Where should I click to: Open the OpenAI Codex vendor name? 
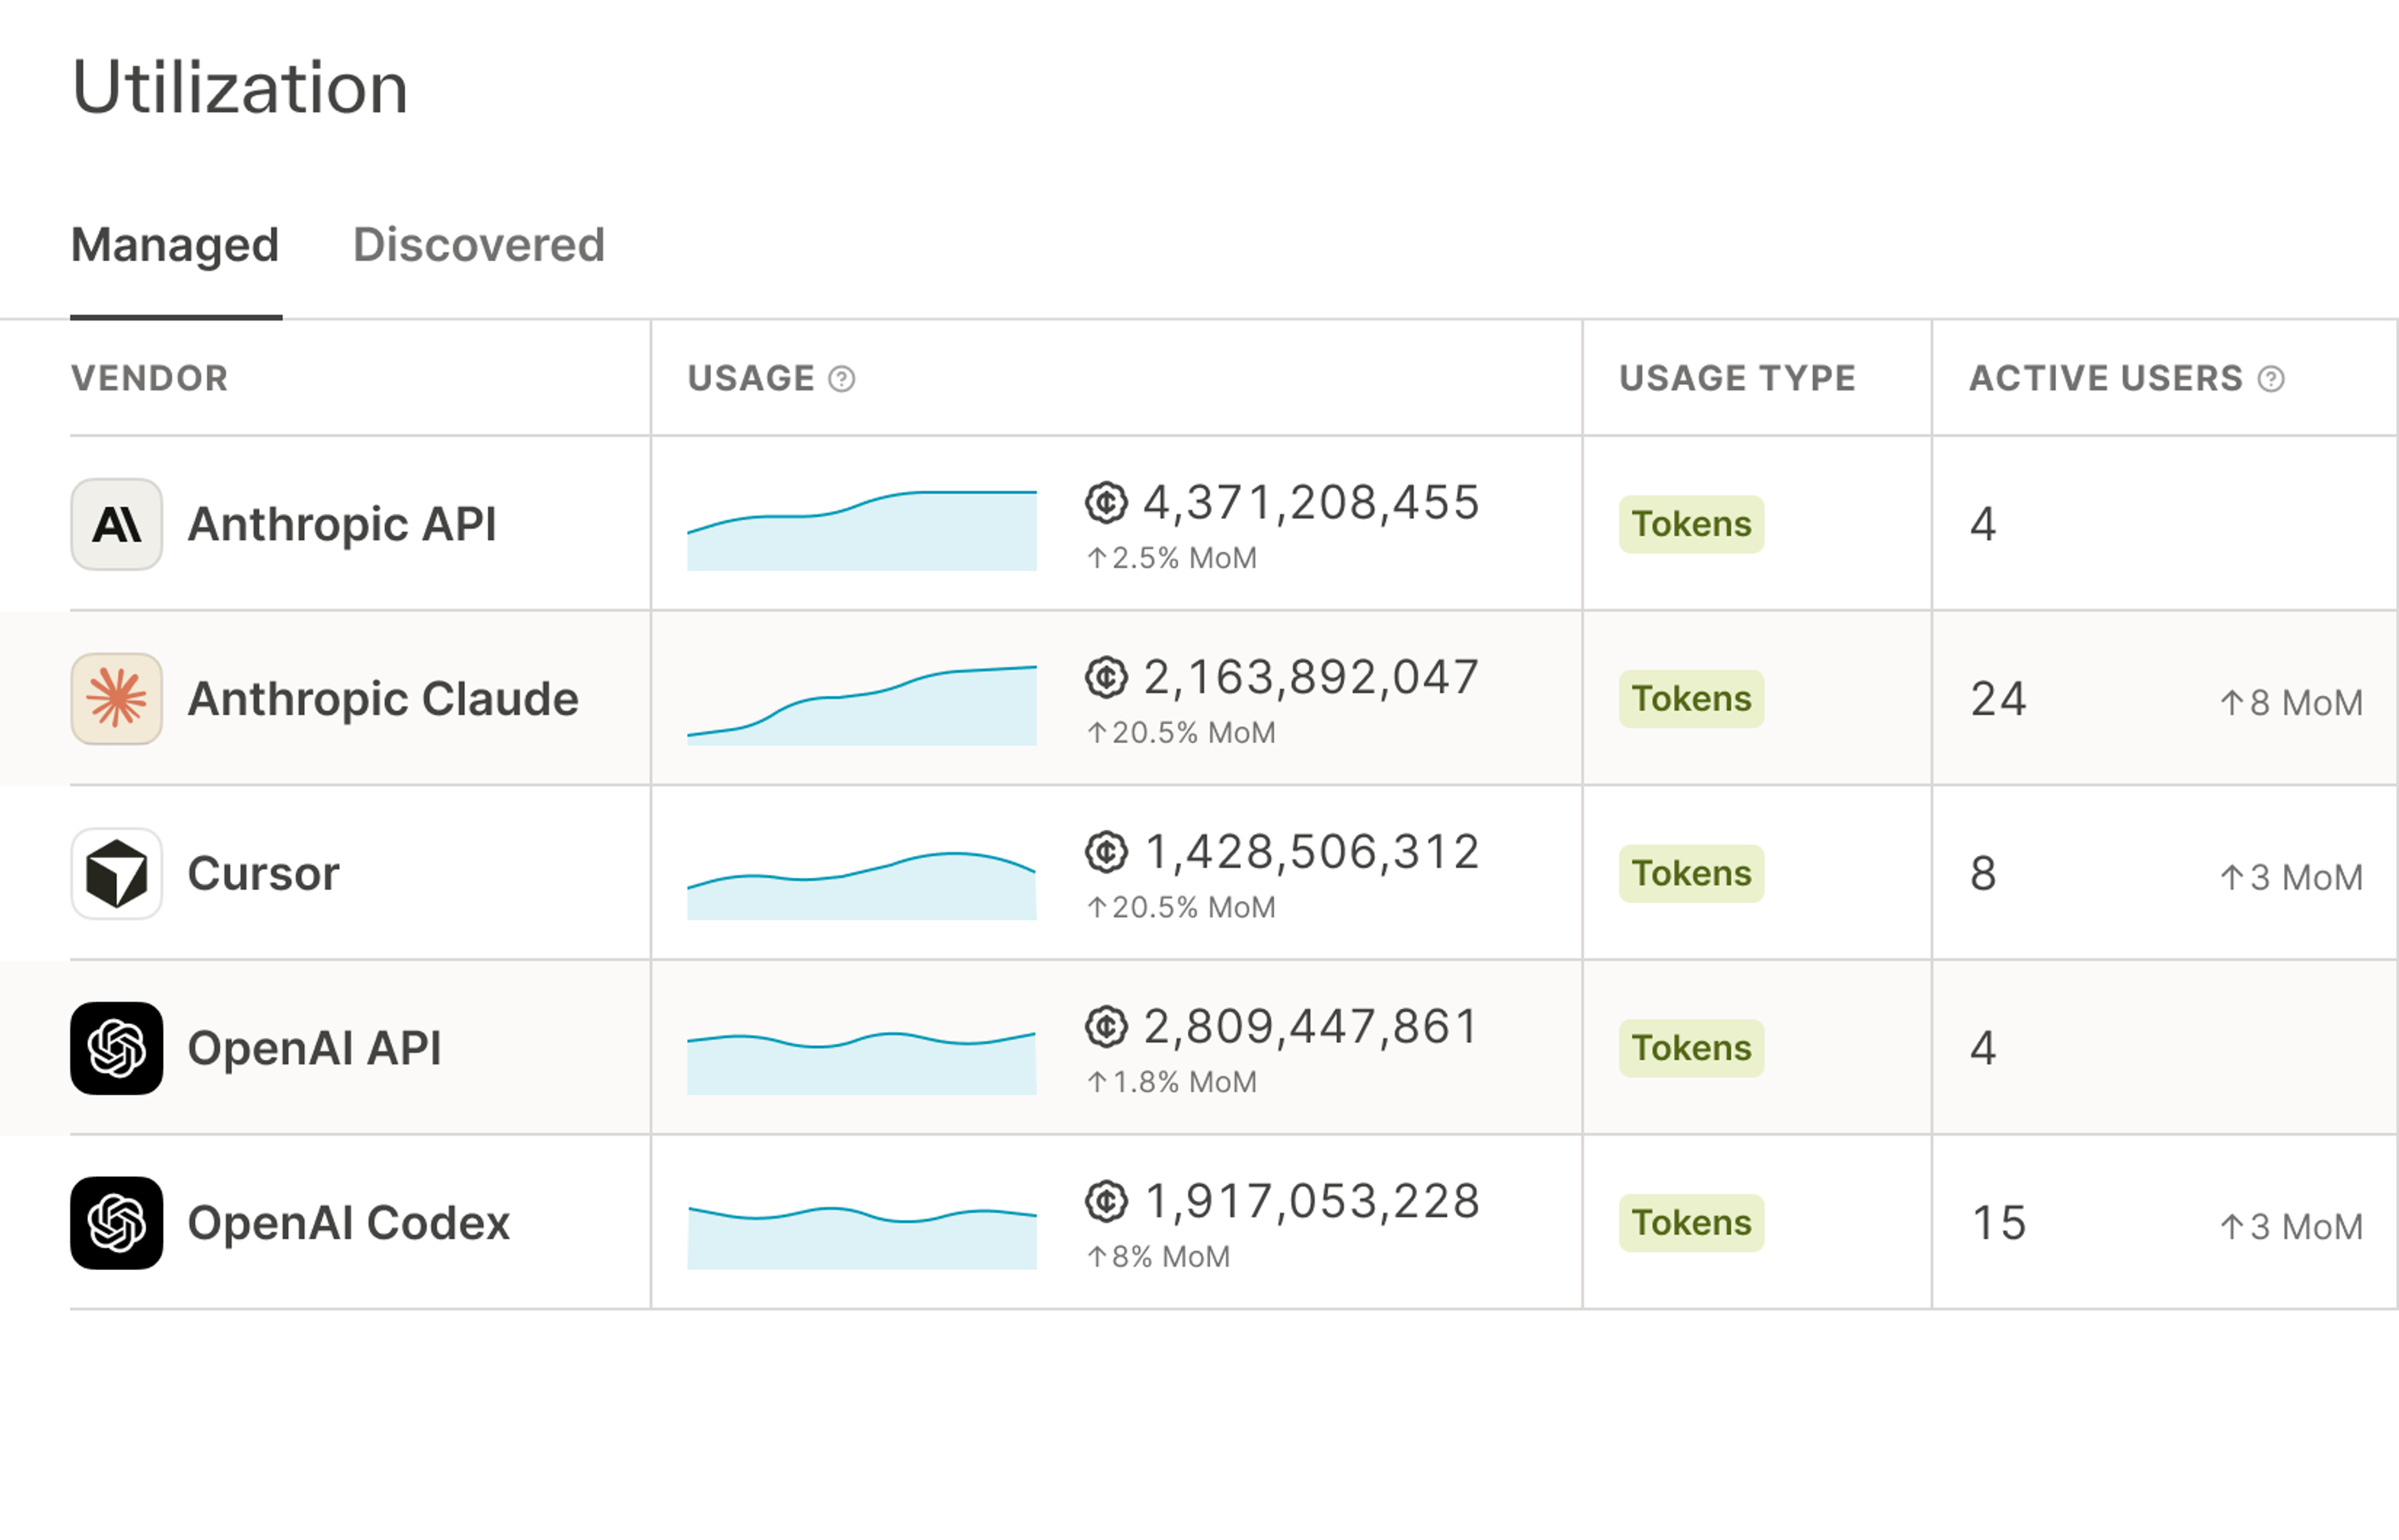349,1223
